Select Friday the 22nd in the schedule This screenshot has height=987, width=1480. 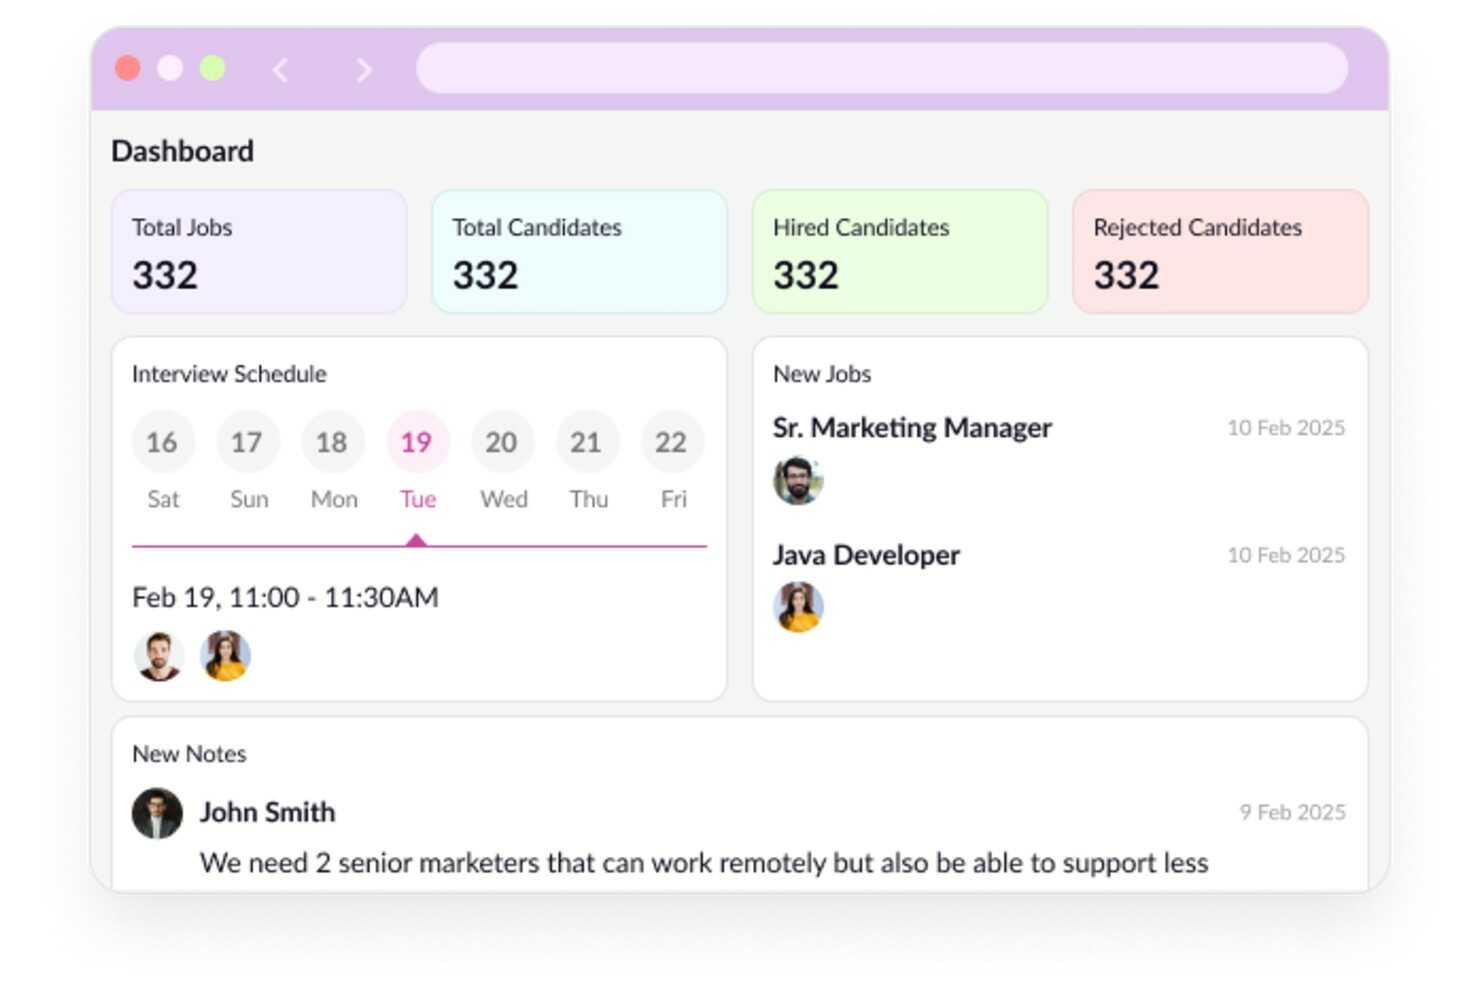click(672, 441)
